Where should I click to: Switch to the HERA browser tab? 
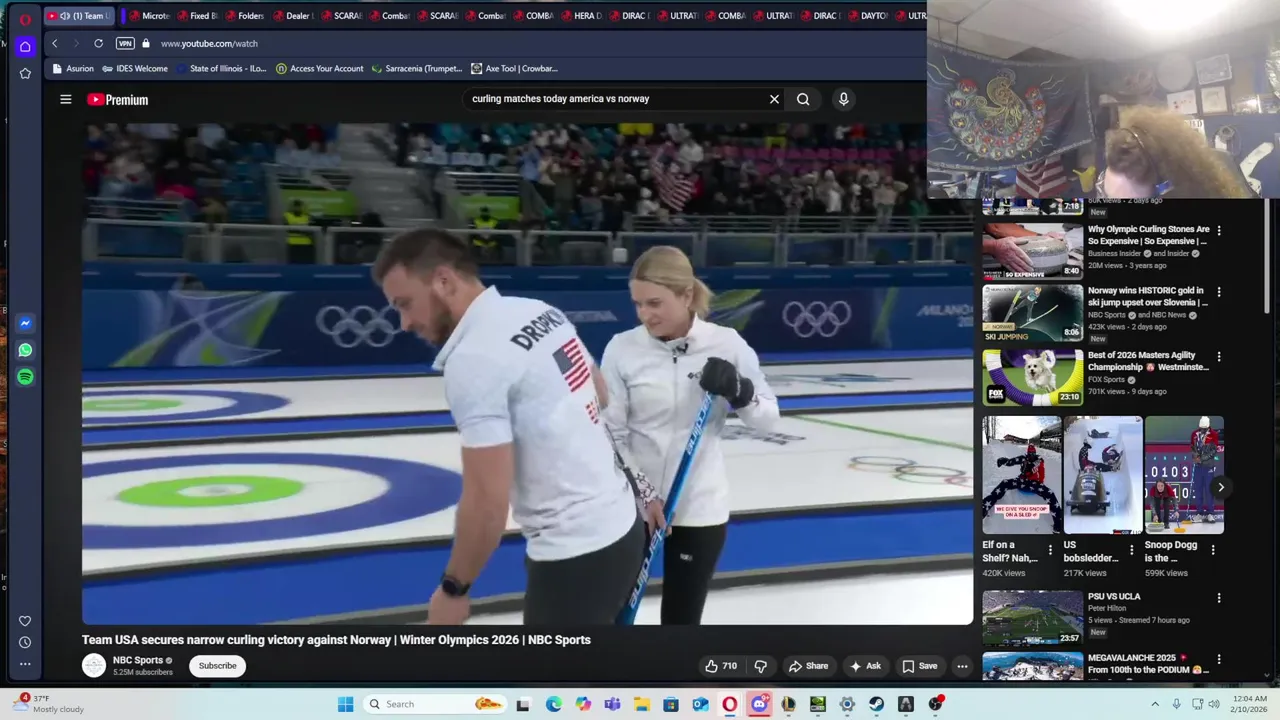click(581, 16)
